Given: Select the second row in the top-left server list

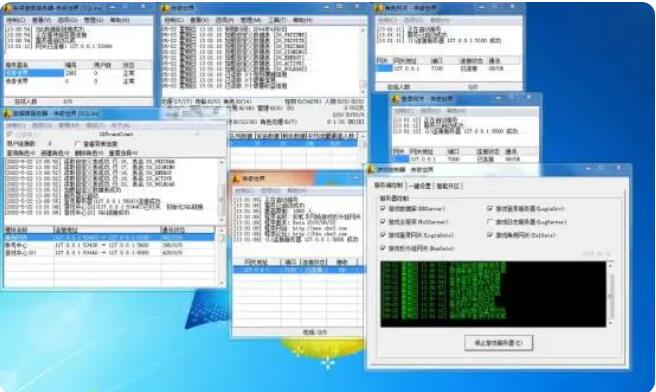Looking at the screenshot, I should point(79,81).
